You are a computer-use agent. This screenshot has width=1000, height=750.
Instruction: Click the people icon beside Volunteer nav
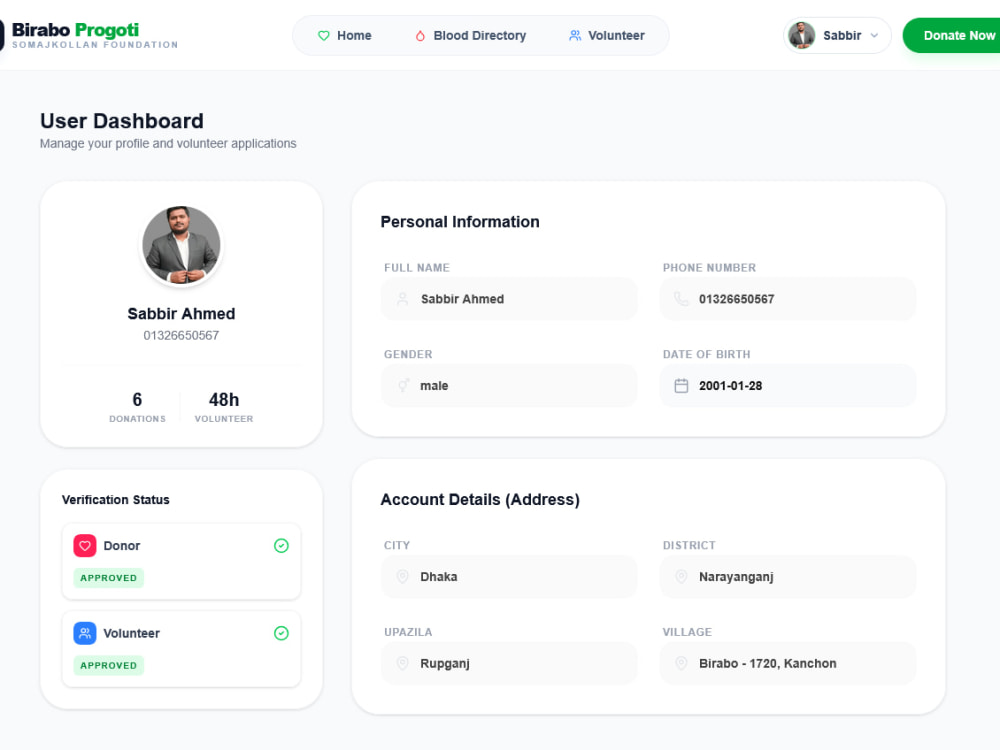click(575, 36)
